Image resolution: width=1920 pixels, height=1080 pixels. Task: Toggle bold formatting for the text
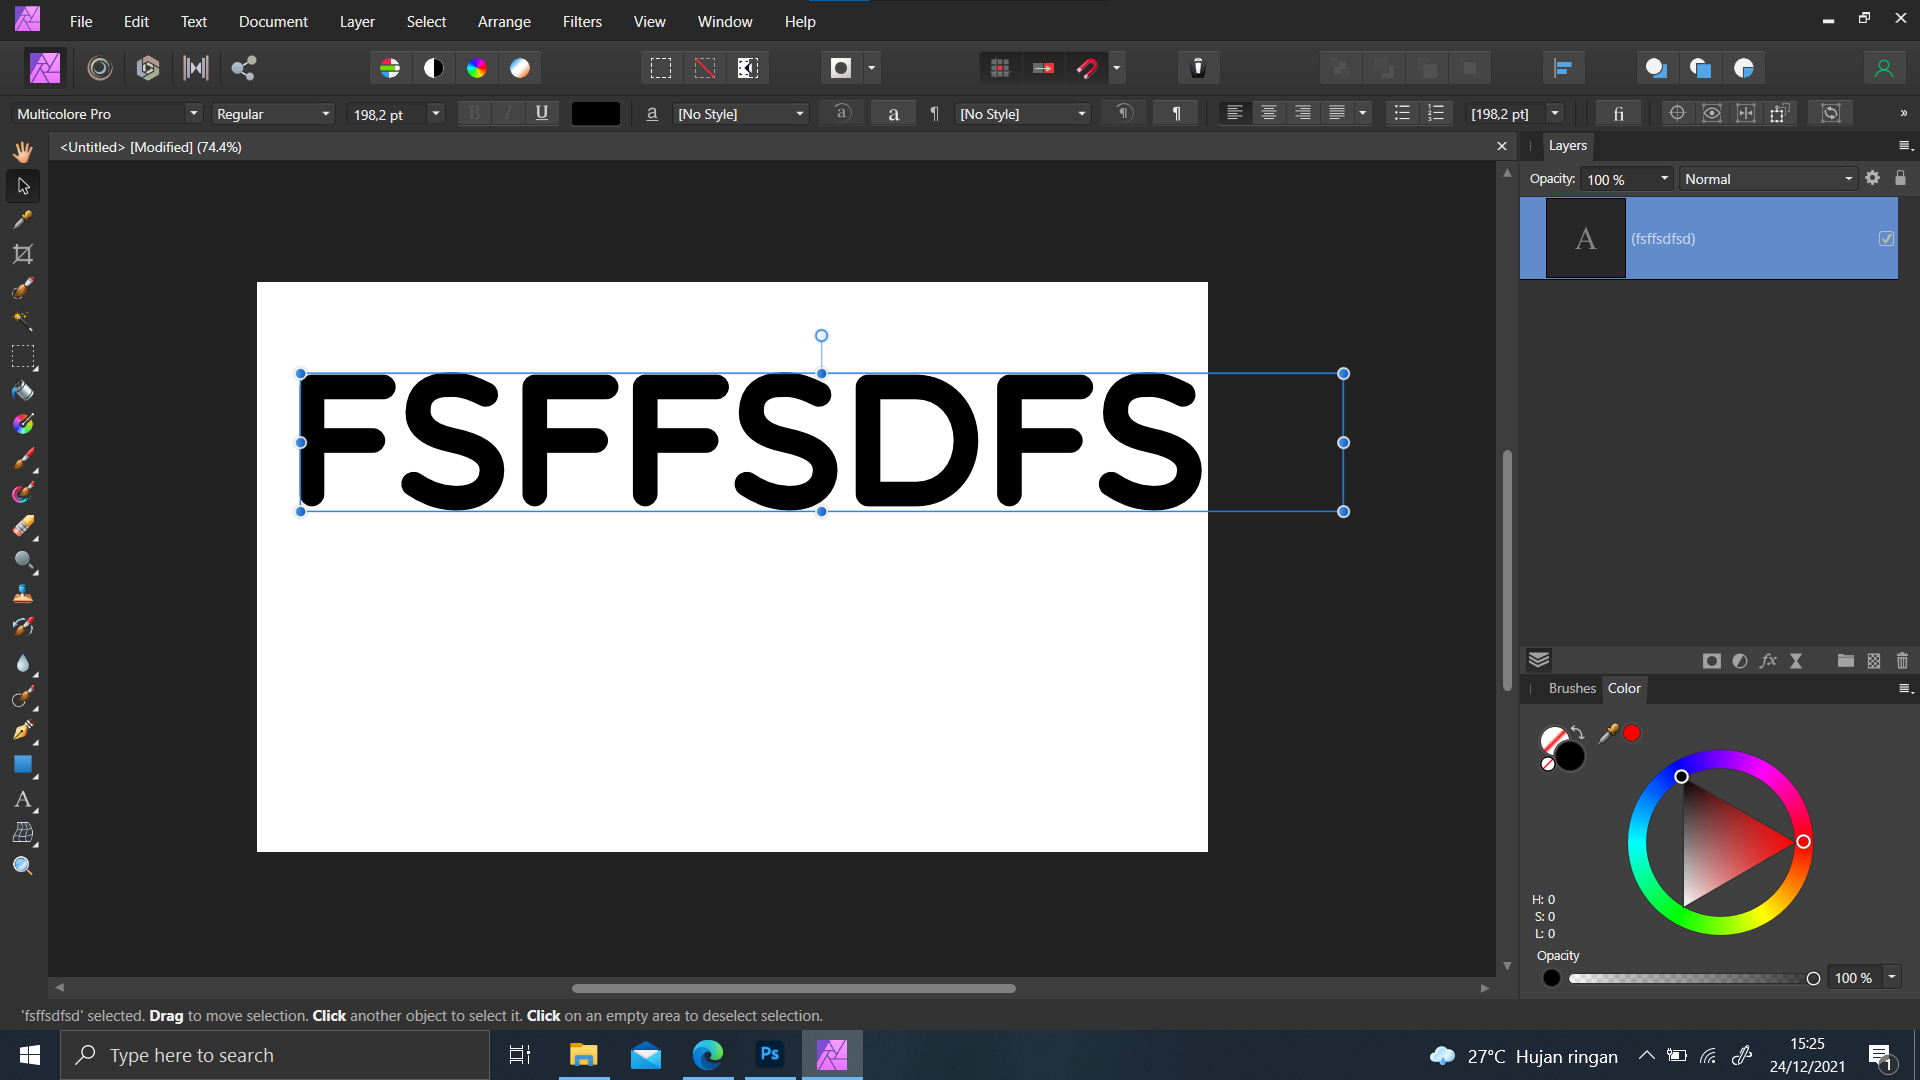pos(474,113)
